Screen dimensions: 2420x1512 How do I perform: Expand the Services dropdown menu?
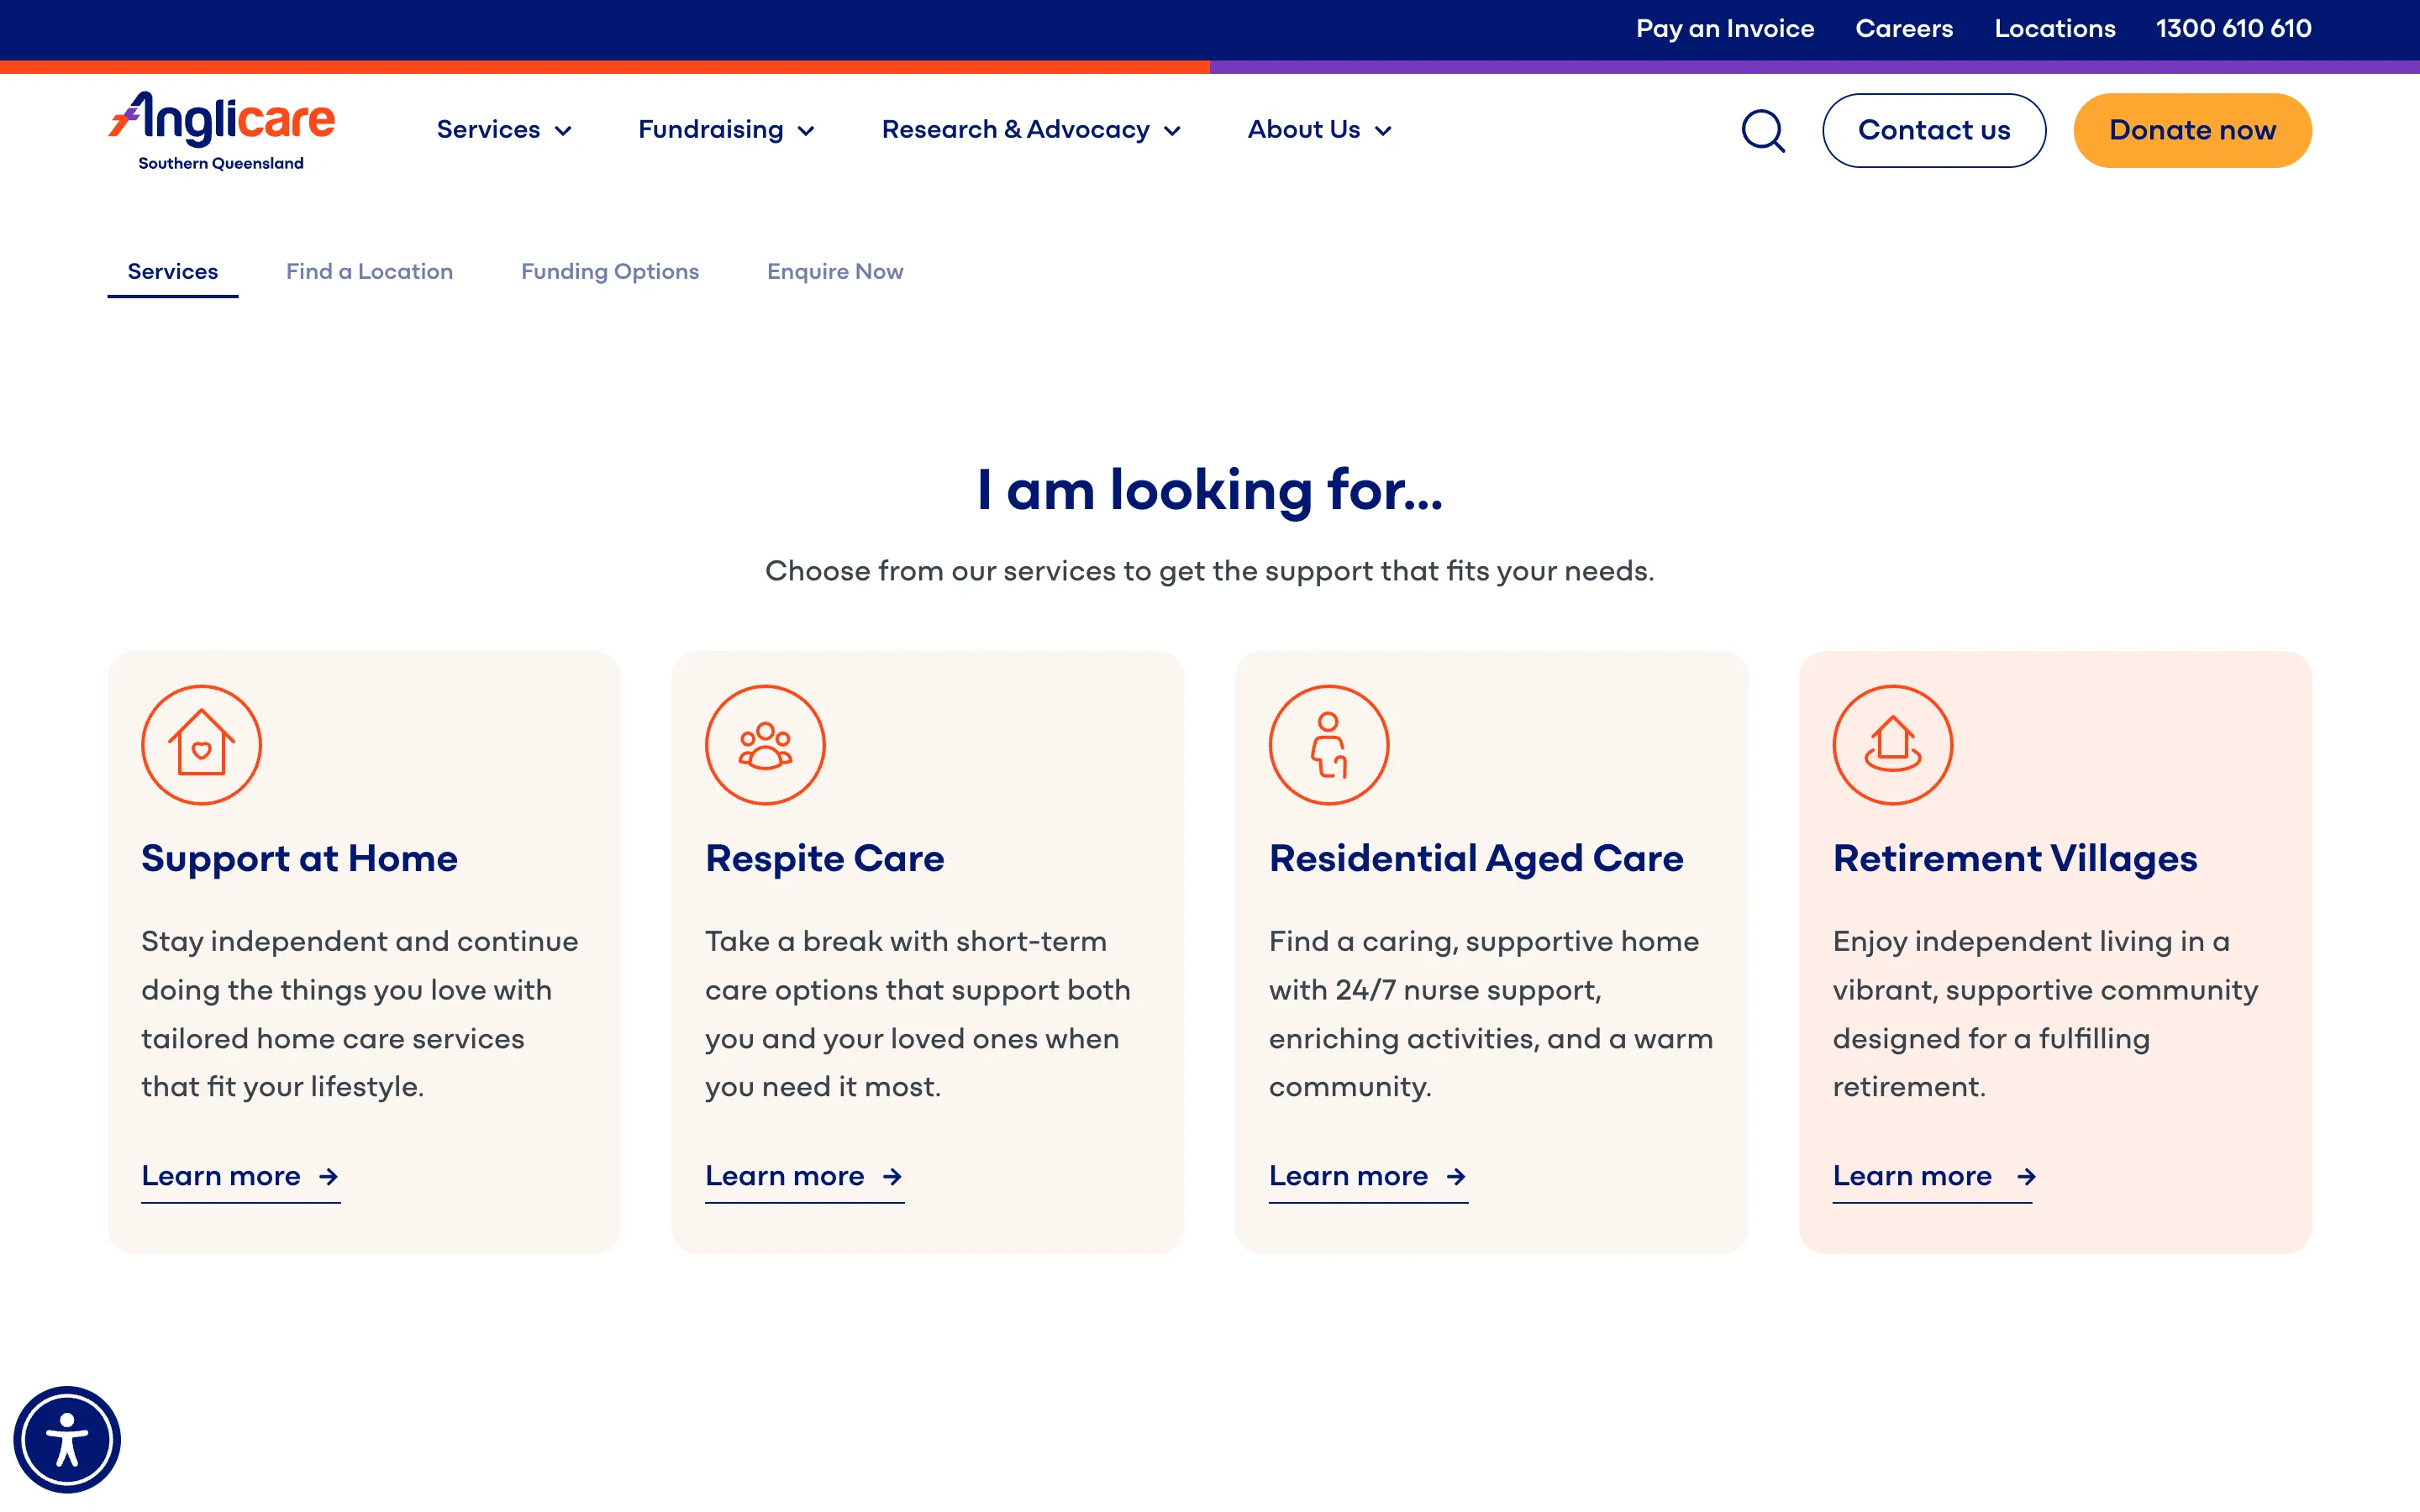coord(504,130)
